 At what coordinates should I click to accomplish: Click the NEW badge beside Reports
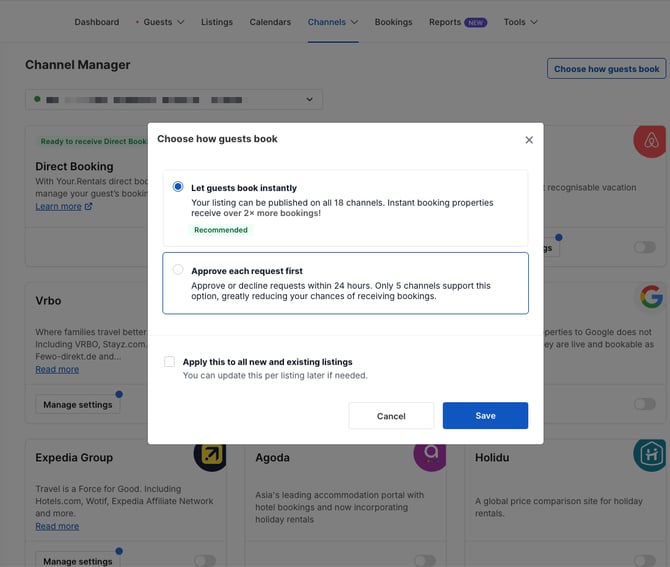click(x=476, y=22)
